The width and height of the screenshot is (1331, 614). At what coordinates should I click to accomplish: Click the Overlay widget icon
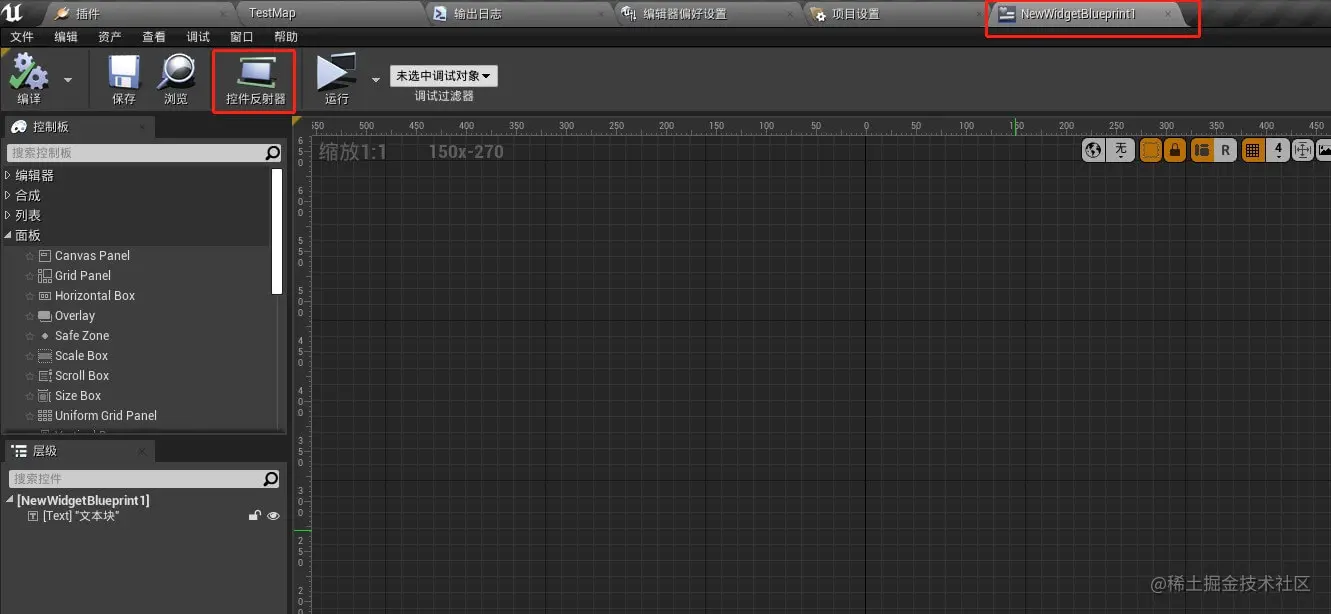45,316
